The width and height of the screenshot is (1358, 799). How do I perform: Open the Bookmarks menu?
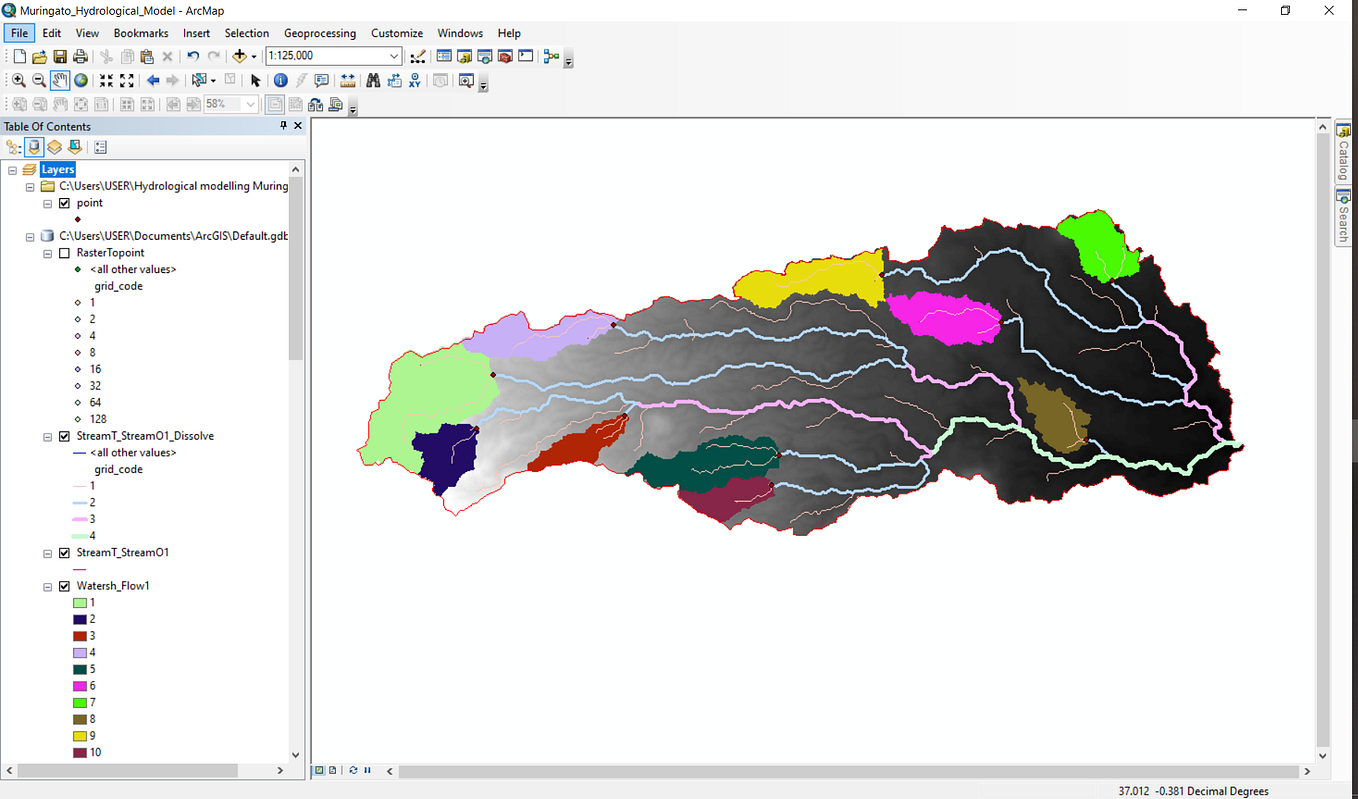point(140,33)
